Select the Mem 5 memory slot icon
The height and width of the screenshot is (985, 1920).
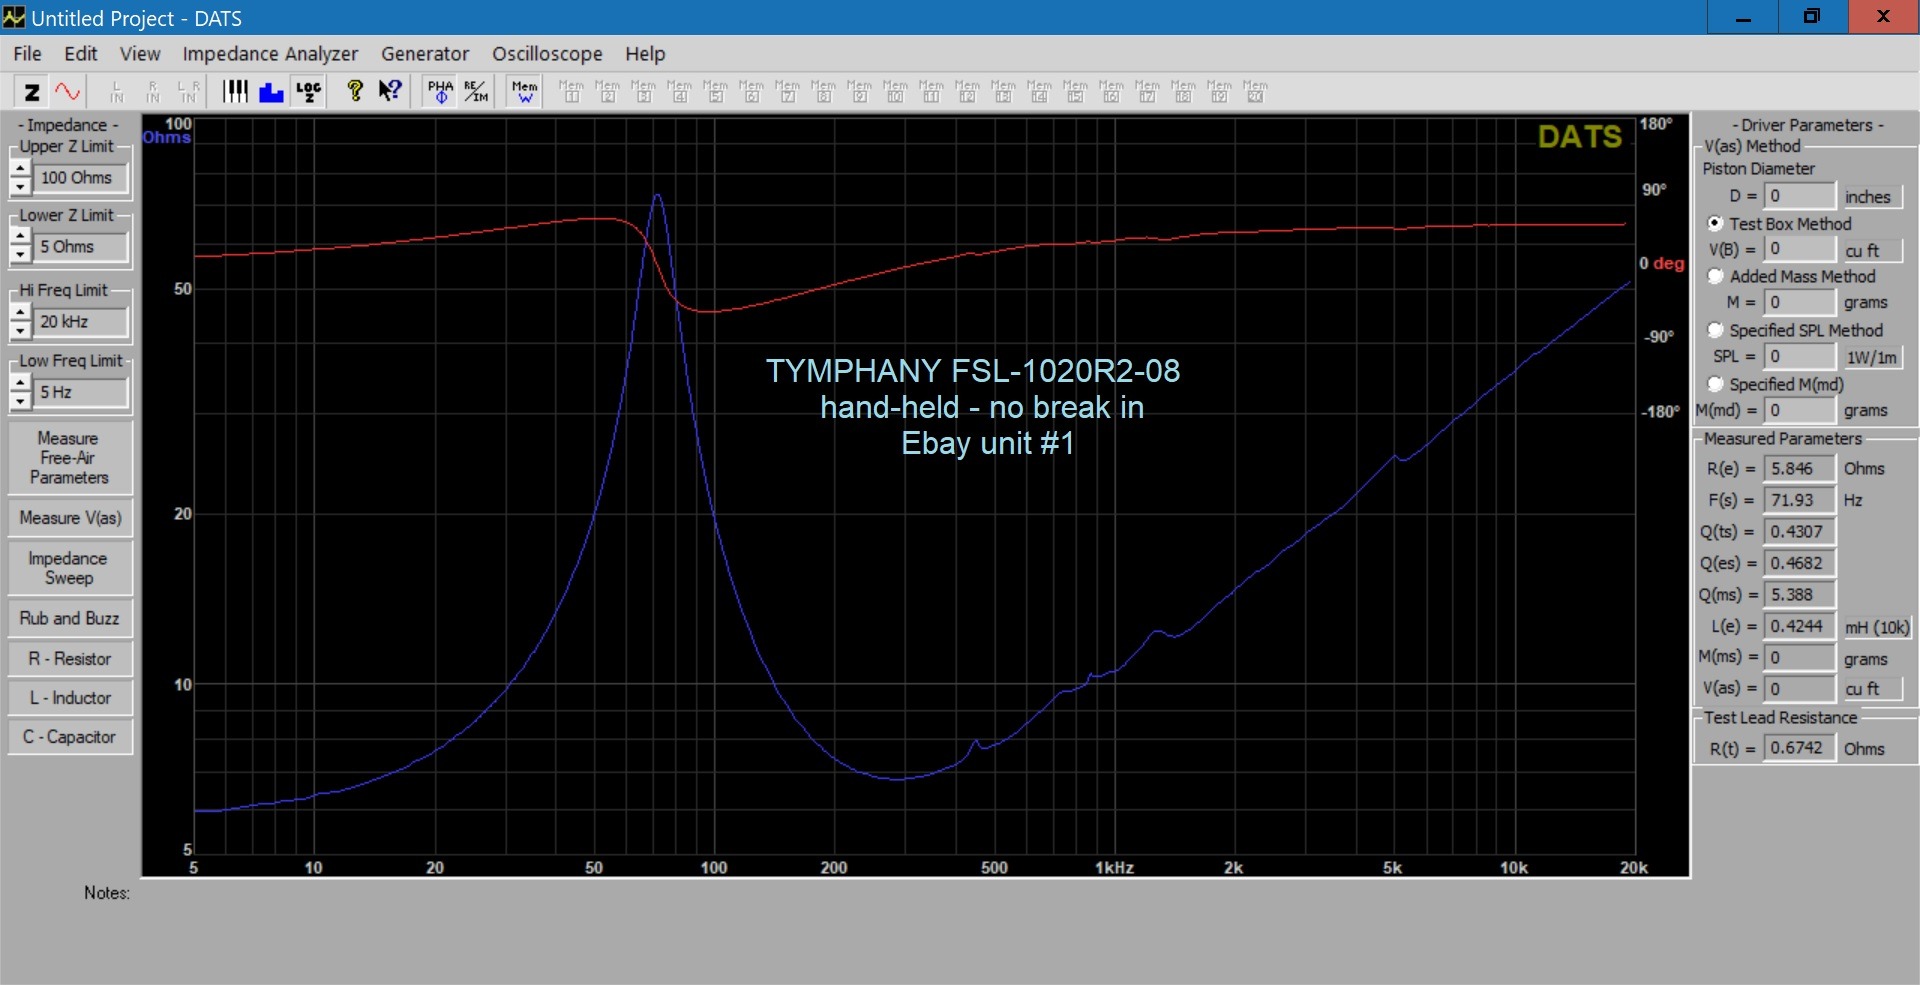point(715,92)
